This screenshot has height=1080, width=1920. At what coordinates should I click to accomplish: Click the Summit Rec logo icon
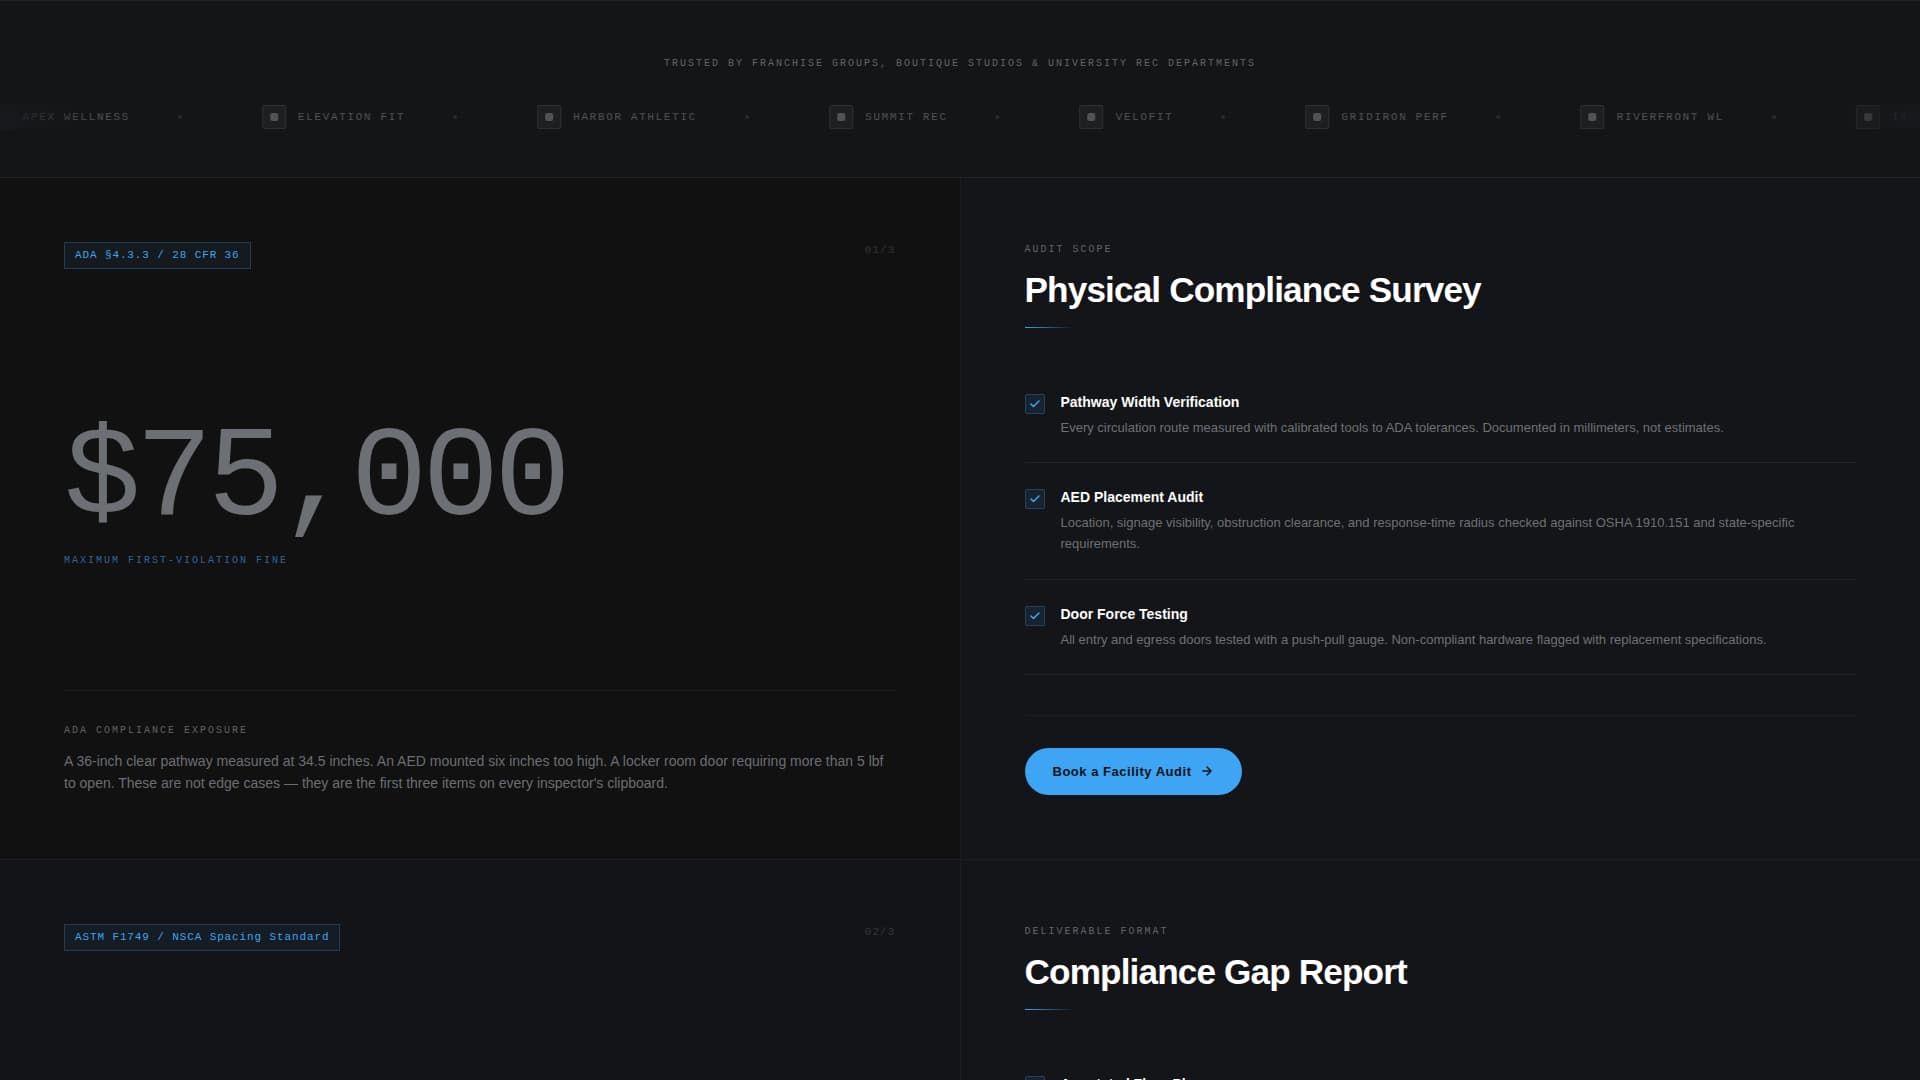pyautogui.click(x=841, y=117)
